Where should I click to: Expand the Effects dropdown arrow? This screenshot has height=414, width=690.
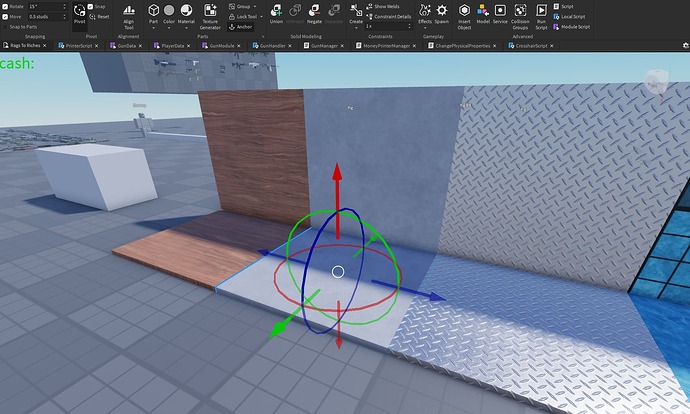pyautogui.click(x=425, y=28)
